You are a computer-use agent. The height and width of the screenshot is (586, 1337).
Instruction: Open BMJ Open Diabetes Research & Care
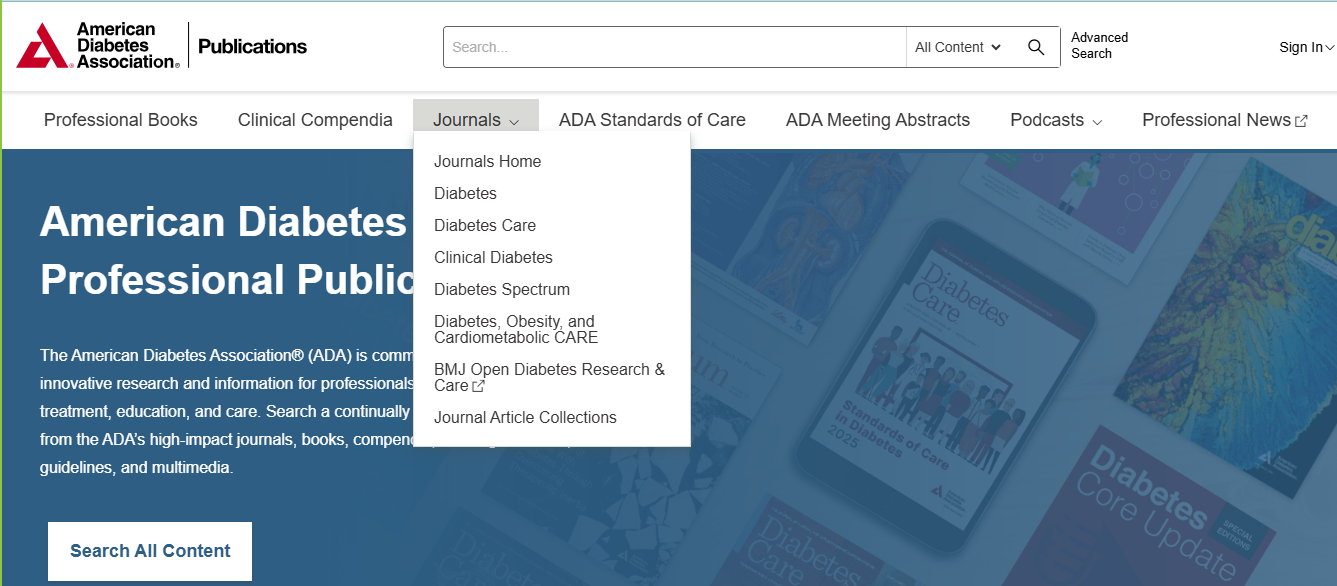[x=549, y=377]
